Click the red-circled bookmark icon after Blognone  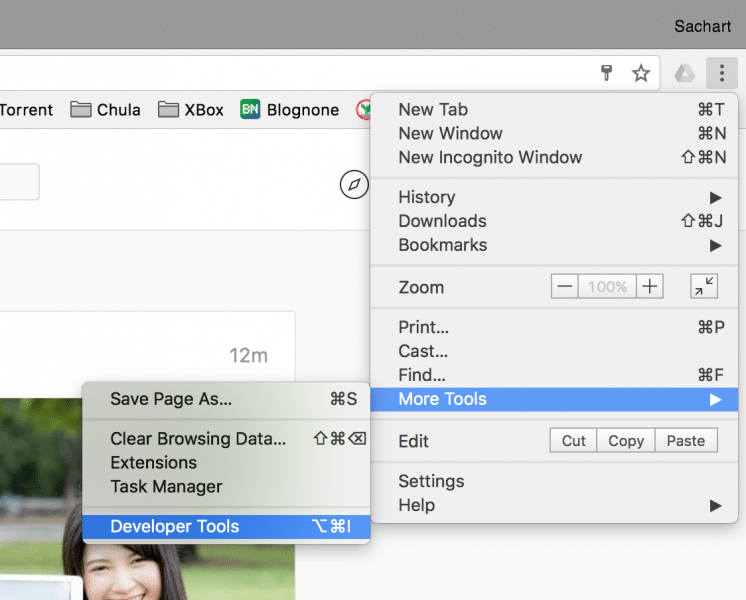point(363,110)
